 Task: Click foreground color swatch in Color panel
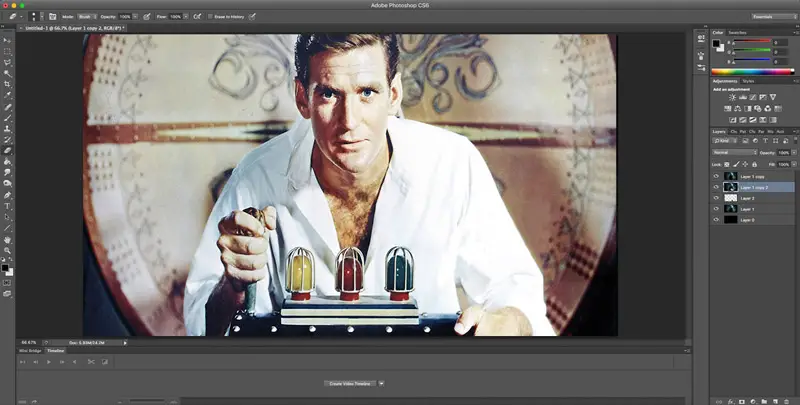(716, 43)
